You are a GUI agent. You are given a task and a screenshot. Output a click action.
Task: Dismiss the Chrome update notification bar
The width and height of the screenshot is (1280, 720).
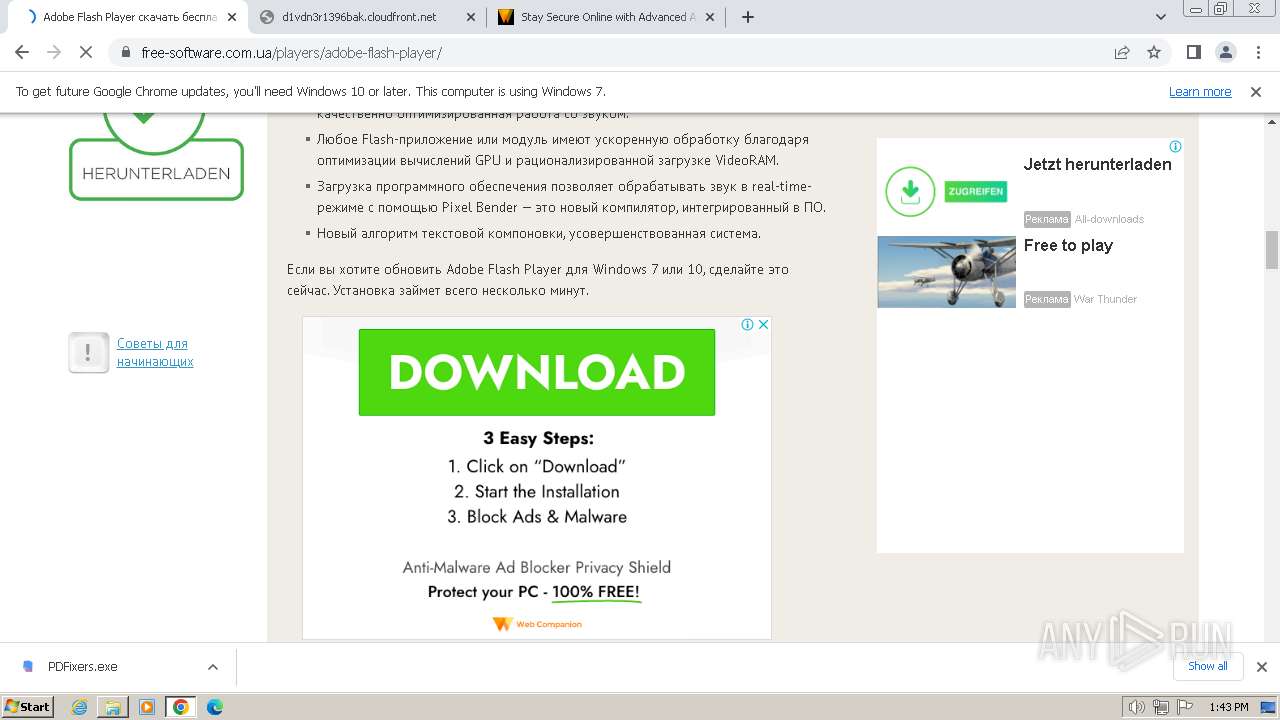point(1256,91)
